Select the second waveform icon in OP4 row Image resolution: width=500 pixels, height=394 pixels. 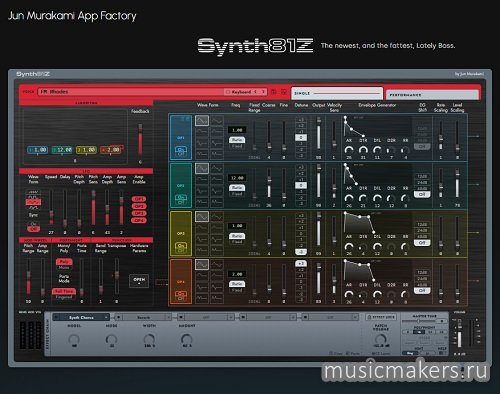pyautogui.click(x=217, y=265)
